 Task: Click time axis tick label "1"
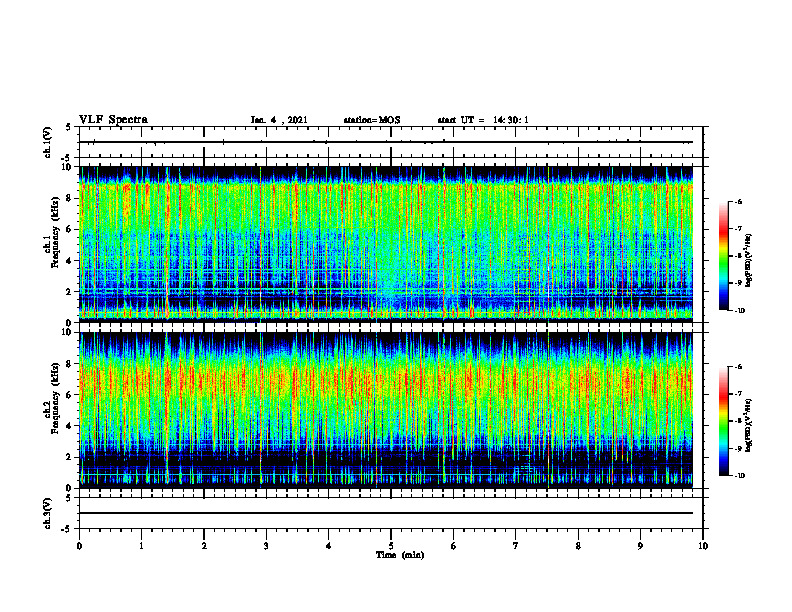coord(141,546)
